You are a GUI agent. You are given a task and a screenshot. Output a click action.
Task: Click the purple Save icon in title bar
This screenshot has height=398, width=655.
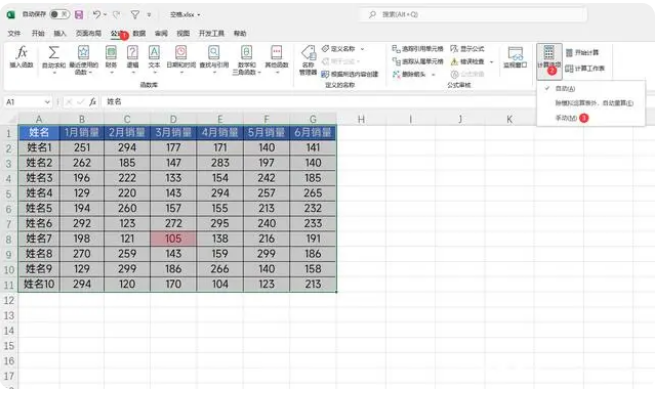coord(79,15)
